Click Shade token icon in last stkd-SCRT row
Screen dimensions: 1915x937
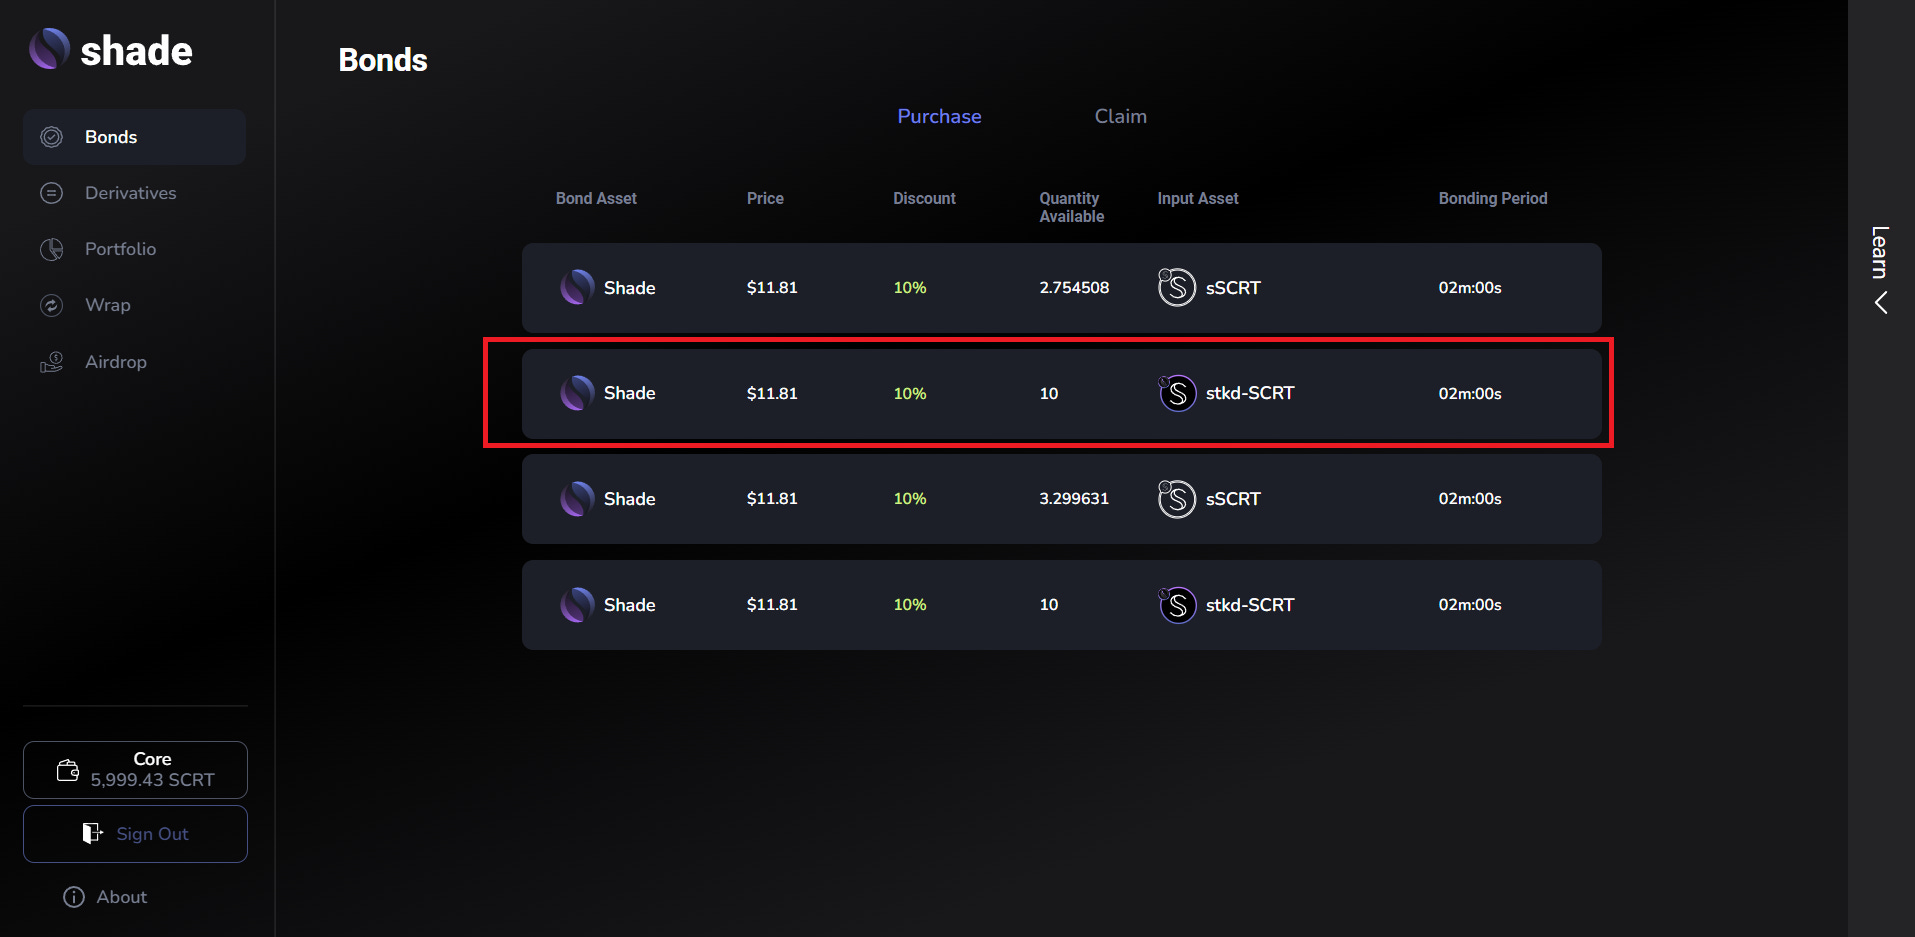pyautogui.click(x=578, y=604)
